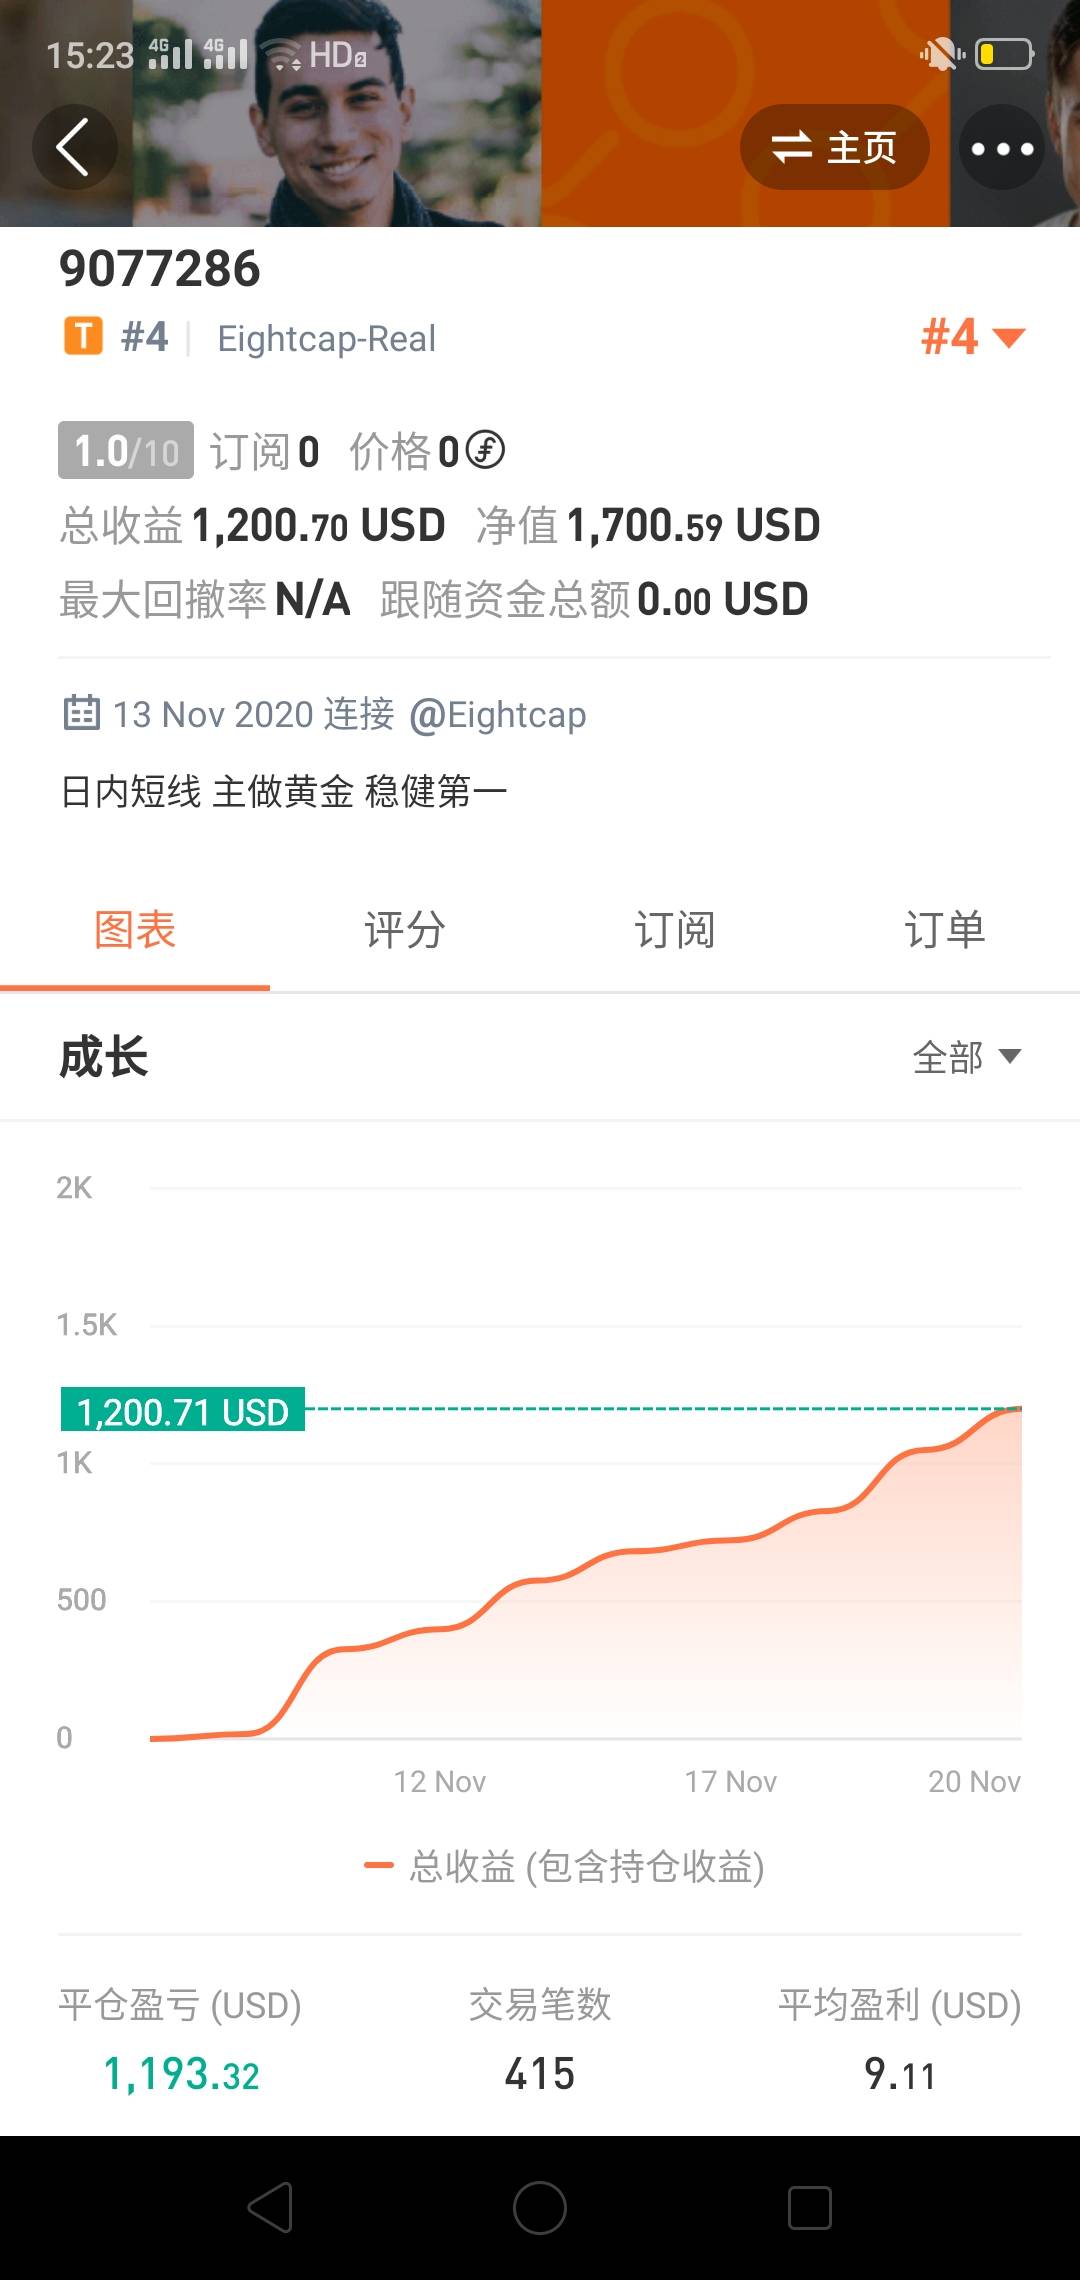Tap the back arrow icon
Screen dimensions: 1080x2280
(x=74, y=148)
